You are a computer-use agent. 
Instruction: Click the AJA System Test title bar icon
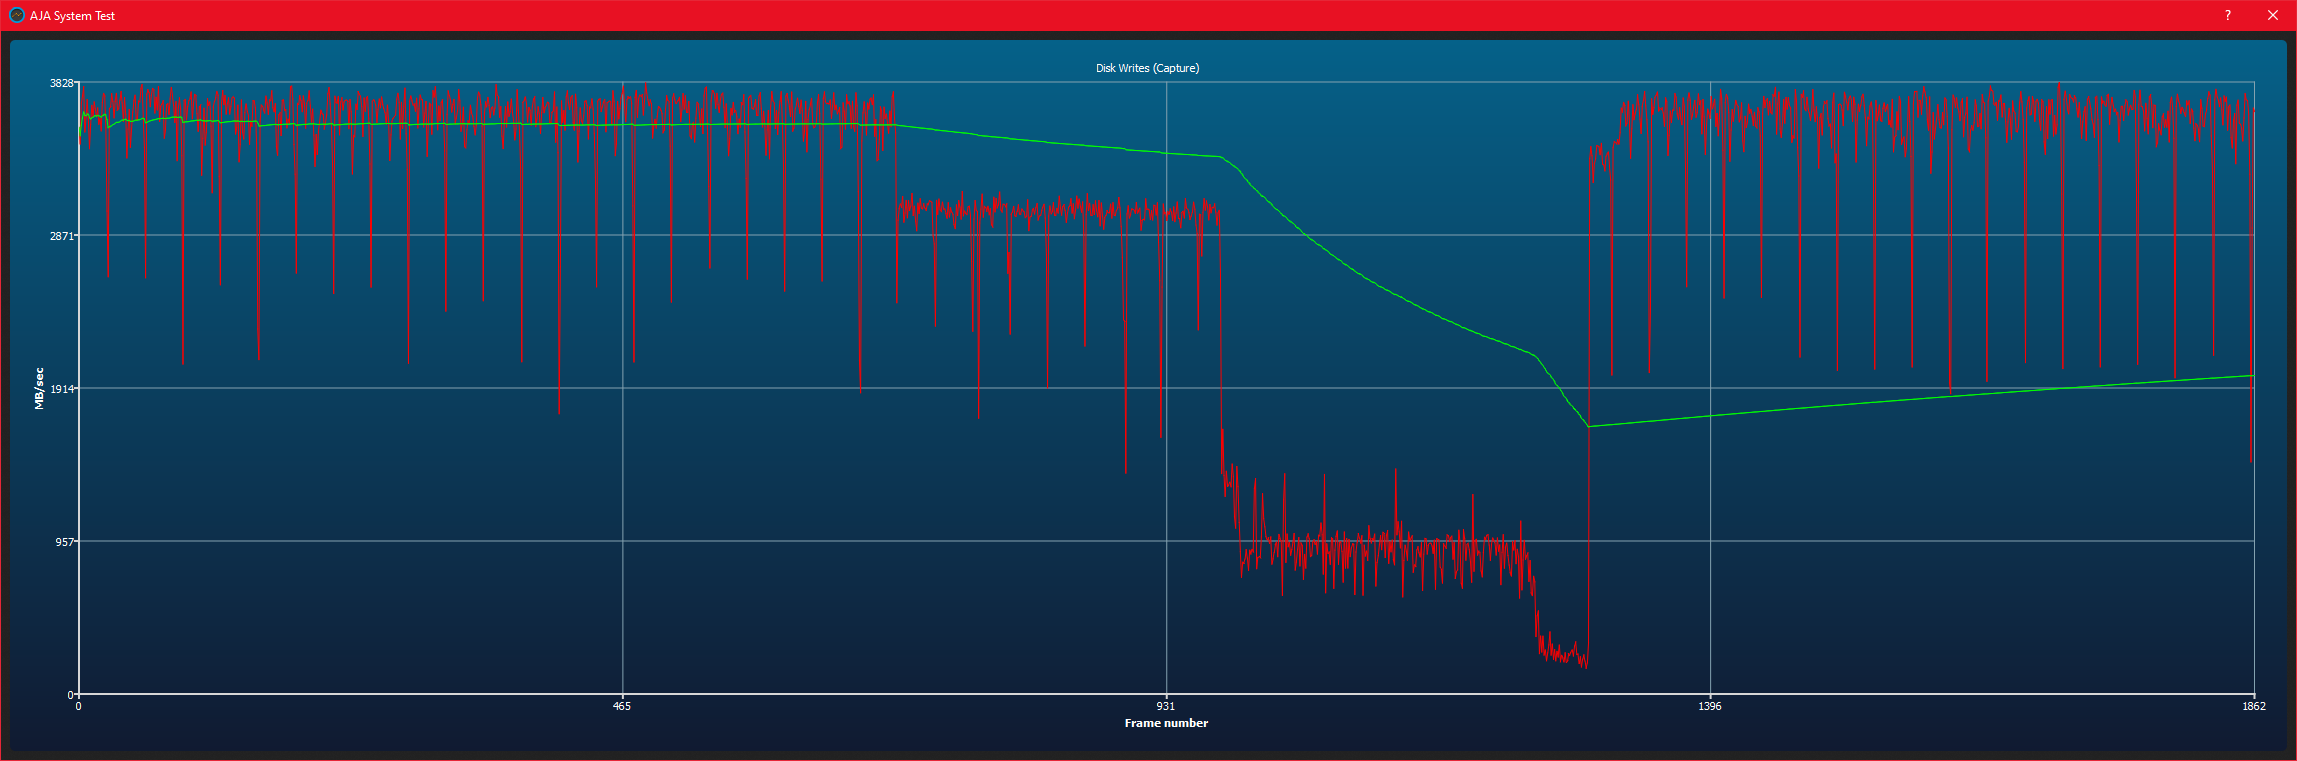click(x=16, y=15)
